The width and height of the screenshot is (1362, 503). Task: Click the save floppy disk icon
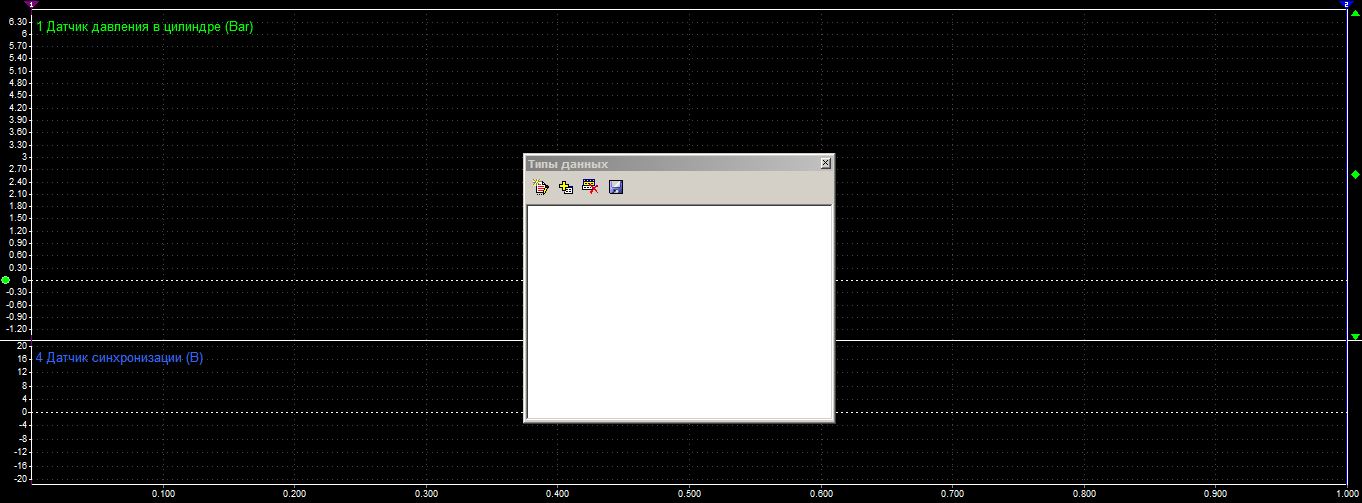[x=616, y=187]
